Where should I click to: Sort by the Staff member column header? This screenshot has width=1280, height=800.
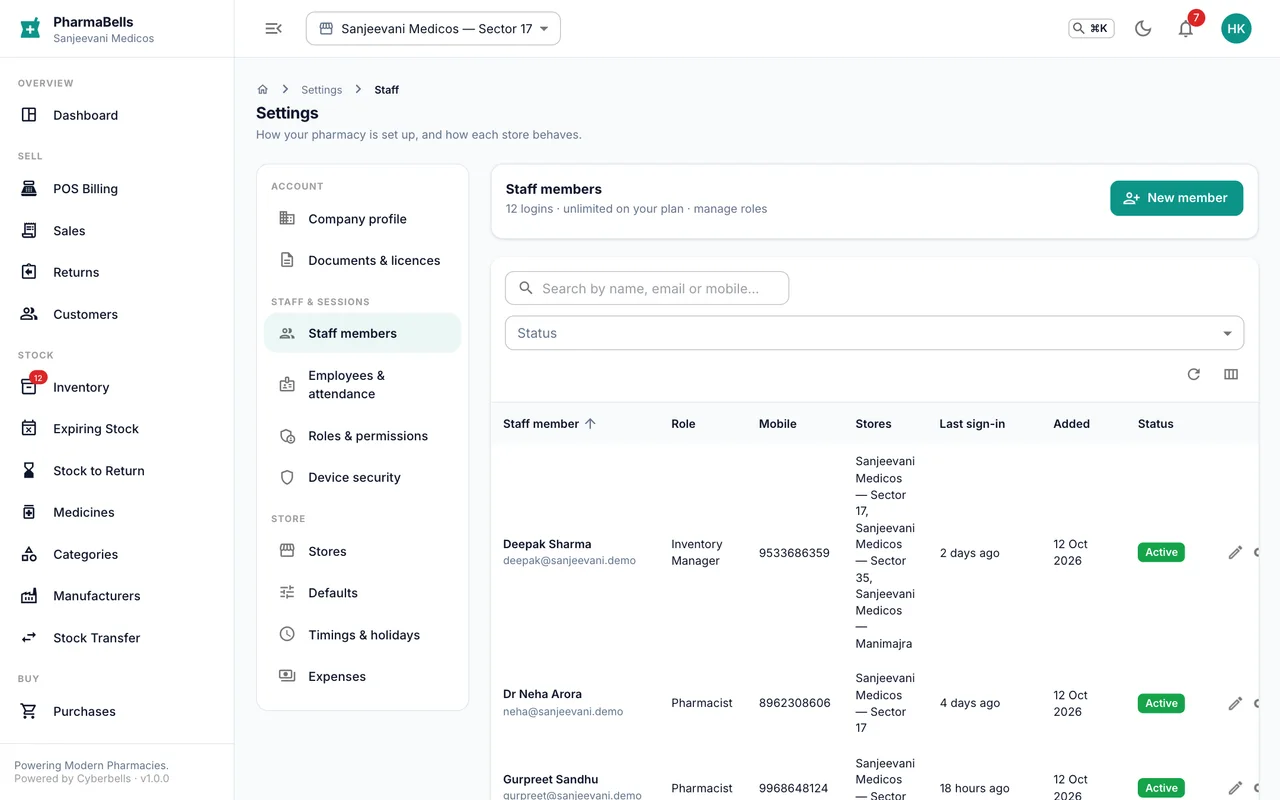pos(549,424)
